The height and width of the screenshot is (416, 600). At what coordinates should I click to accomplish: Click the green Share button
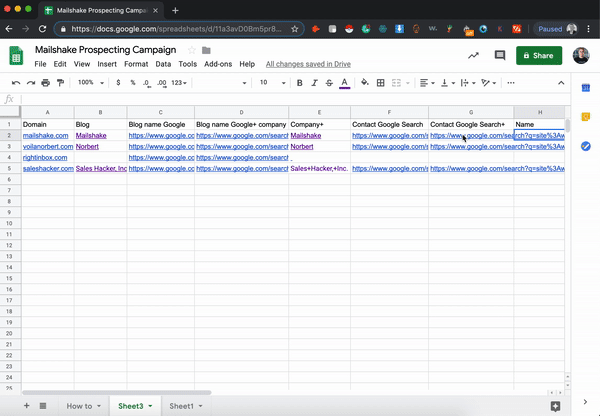(538, 56)
